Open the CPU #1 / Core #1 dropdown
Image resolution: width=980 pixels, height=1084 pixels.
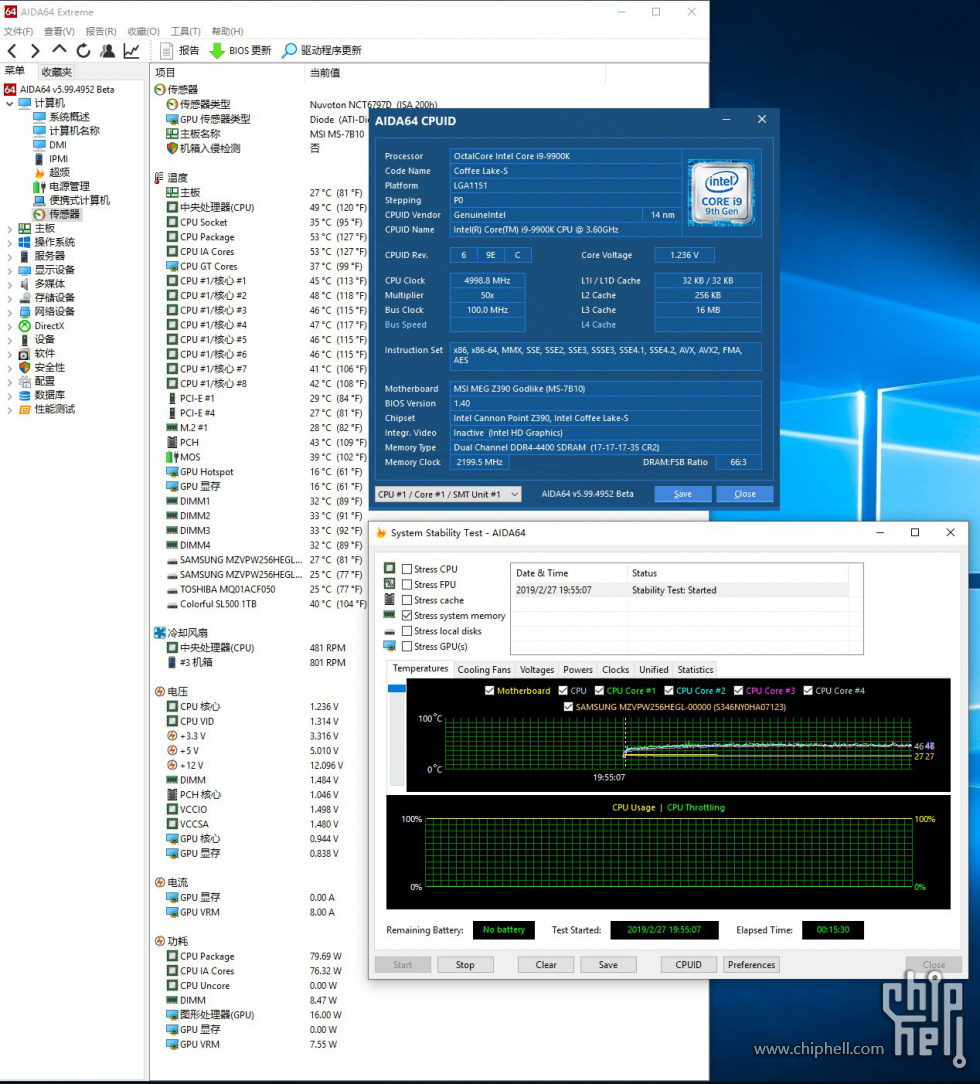point(448,494)
